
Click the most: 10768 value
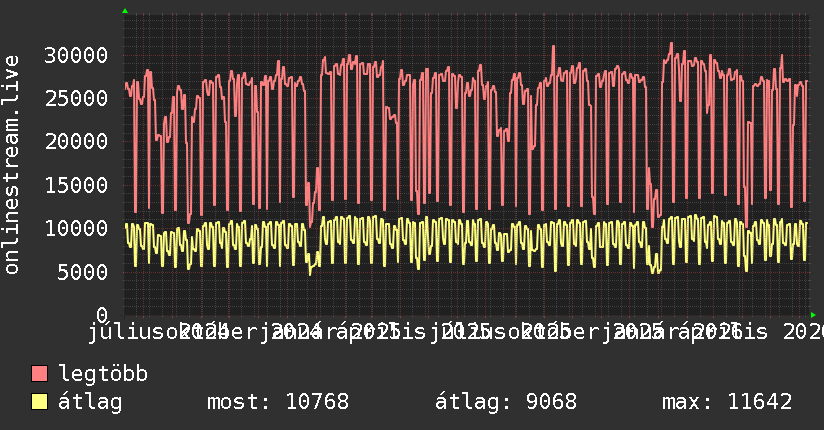(278, 402)
